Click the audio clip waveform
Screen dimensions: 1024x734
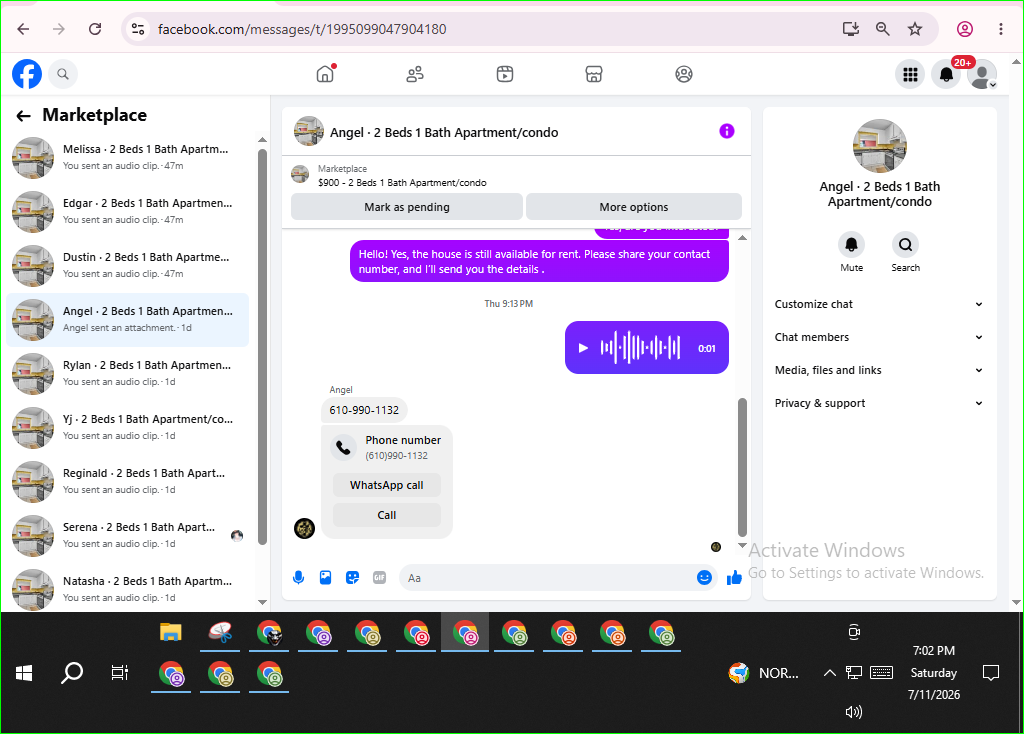(640, 347)
